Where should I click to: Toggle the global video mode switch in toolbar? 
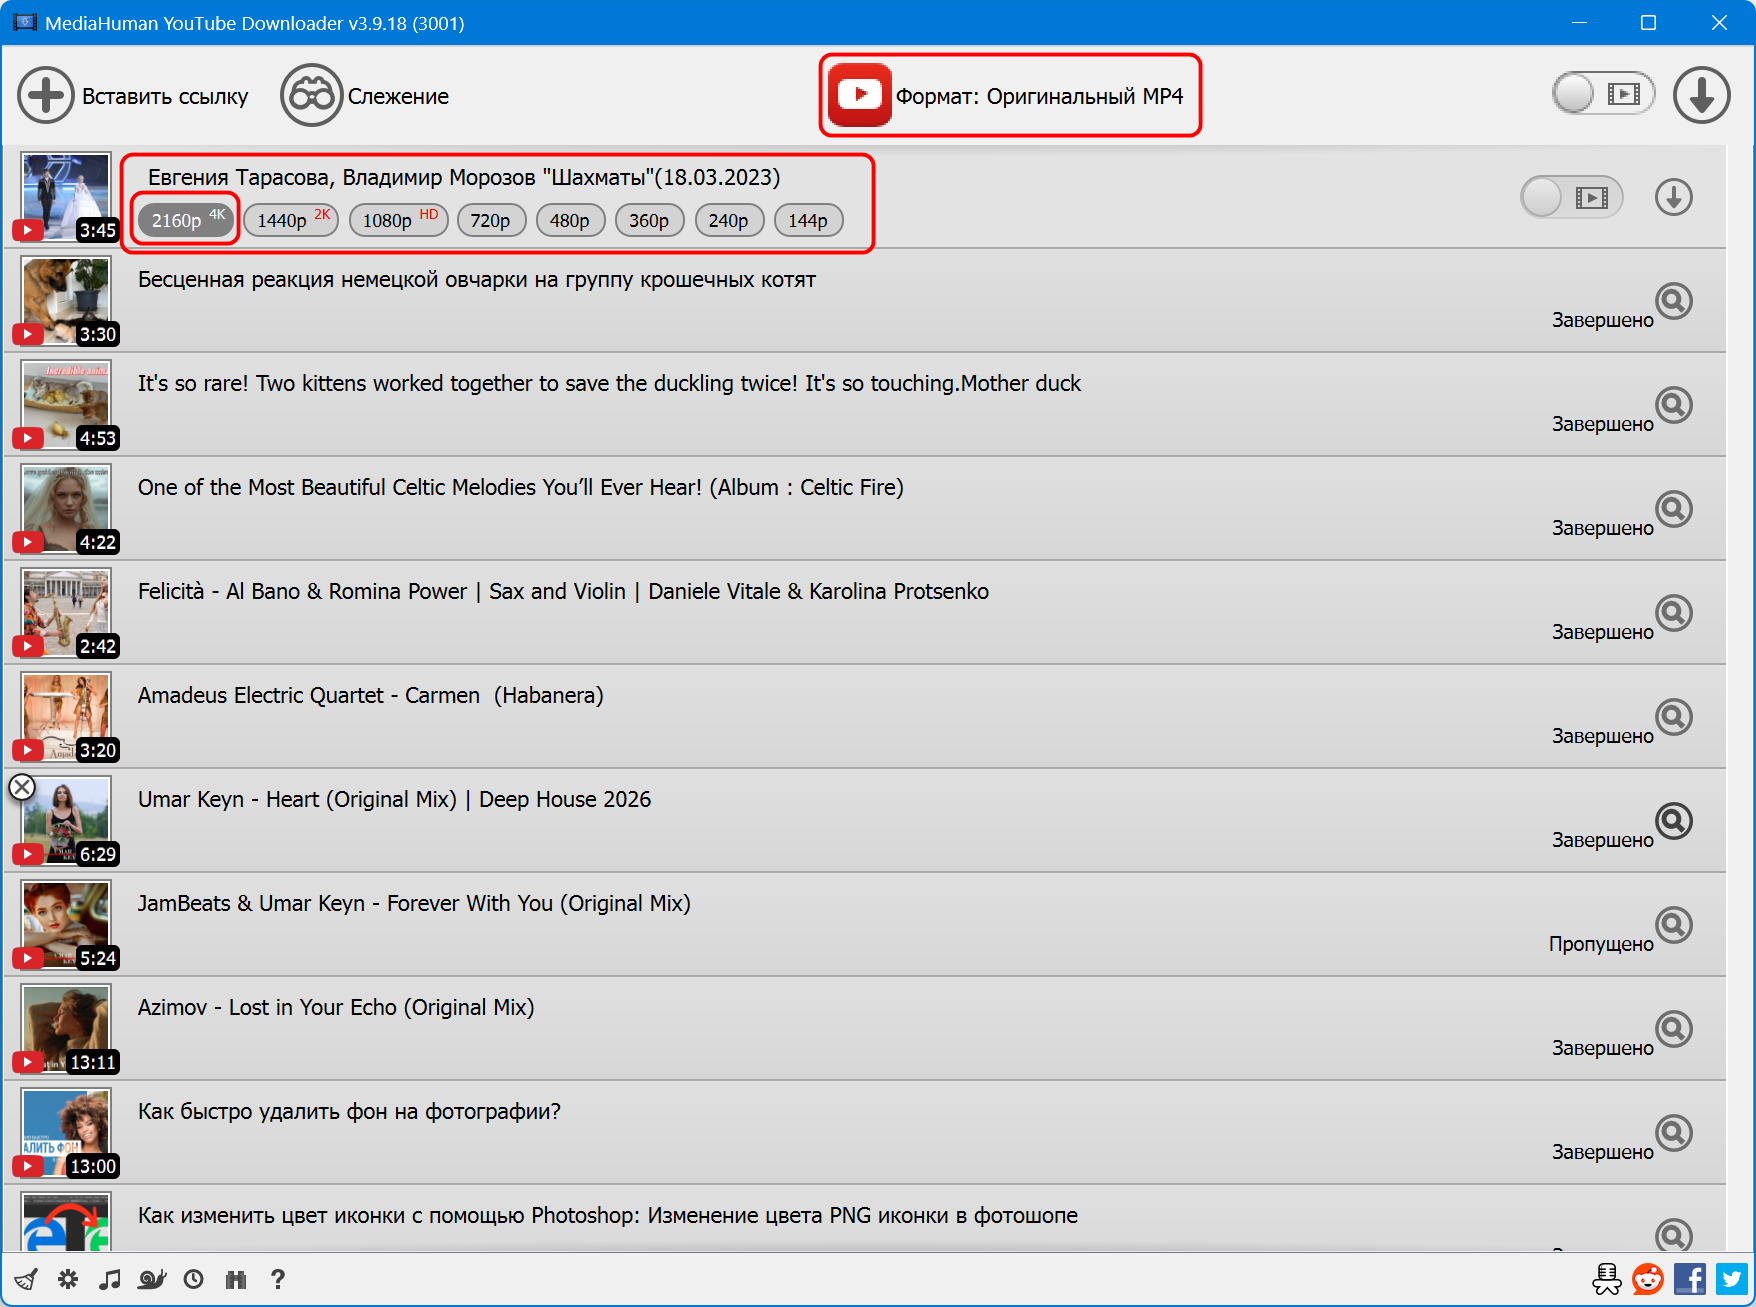1603,94
